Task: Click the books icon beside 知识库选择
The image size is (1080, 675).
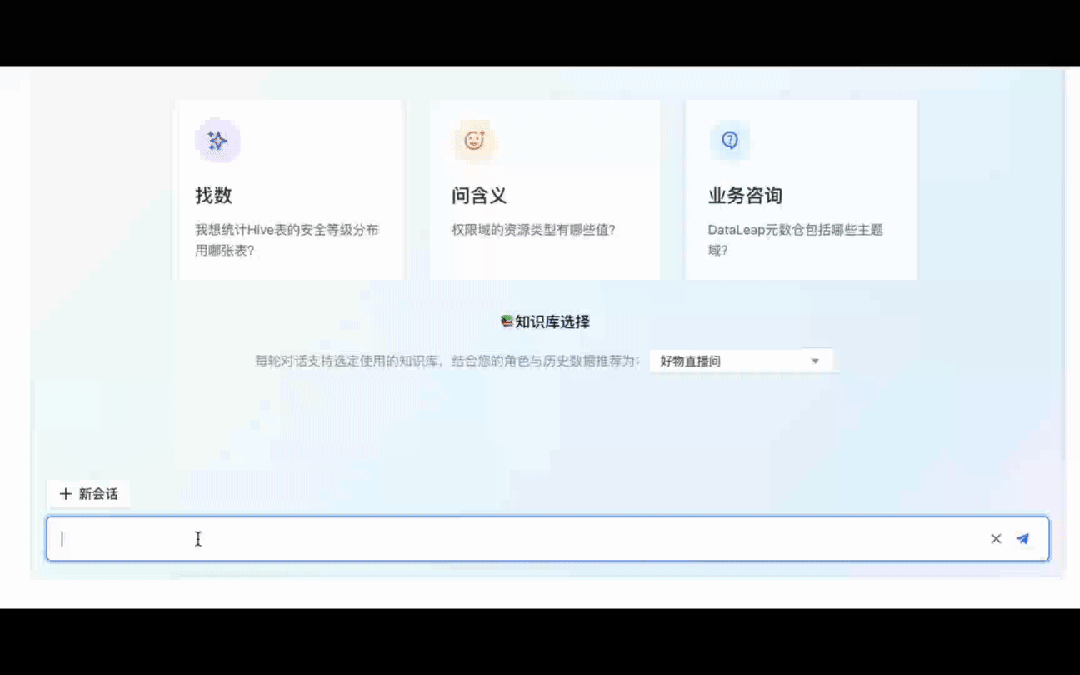Action: [x=507, y=321]
